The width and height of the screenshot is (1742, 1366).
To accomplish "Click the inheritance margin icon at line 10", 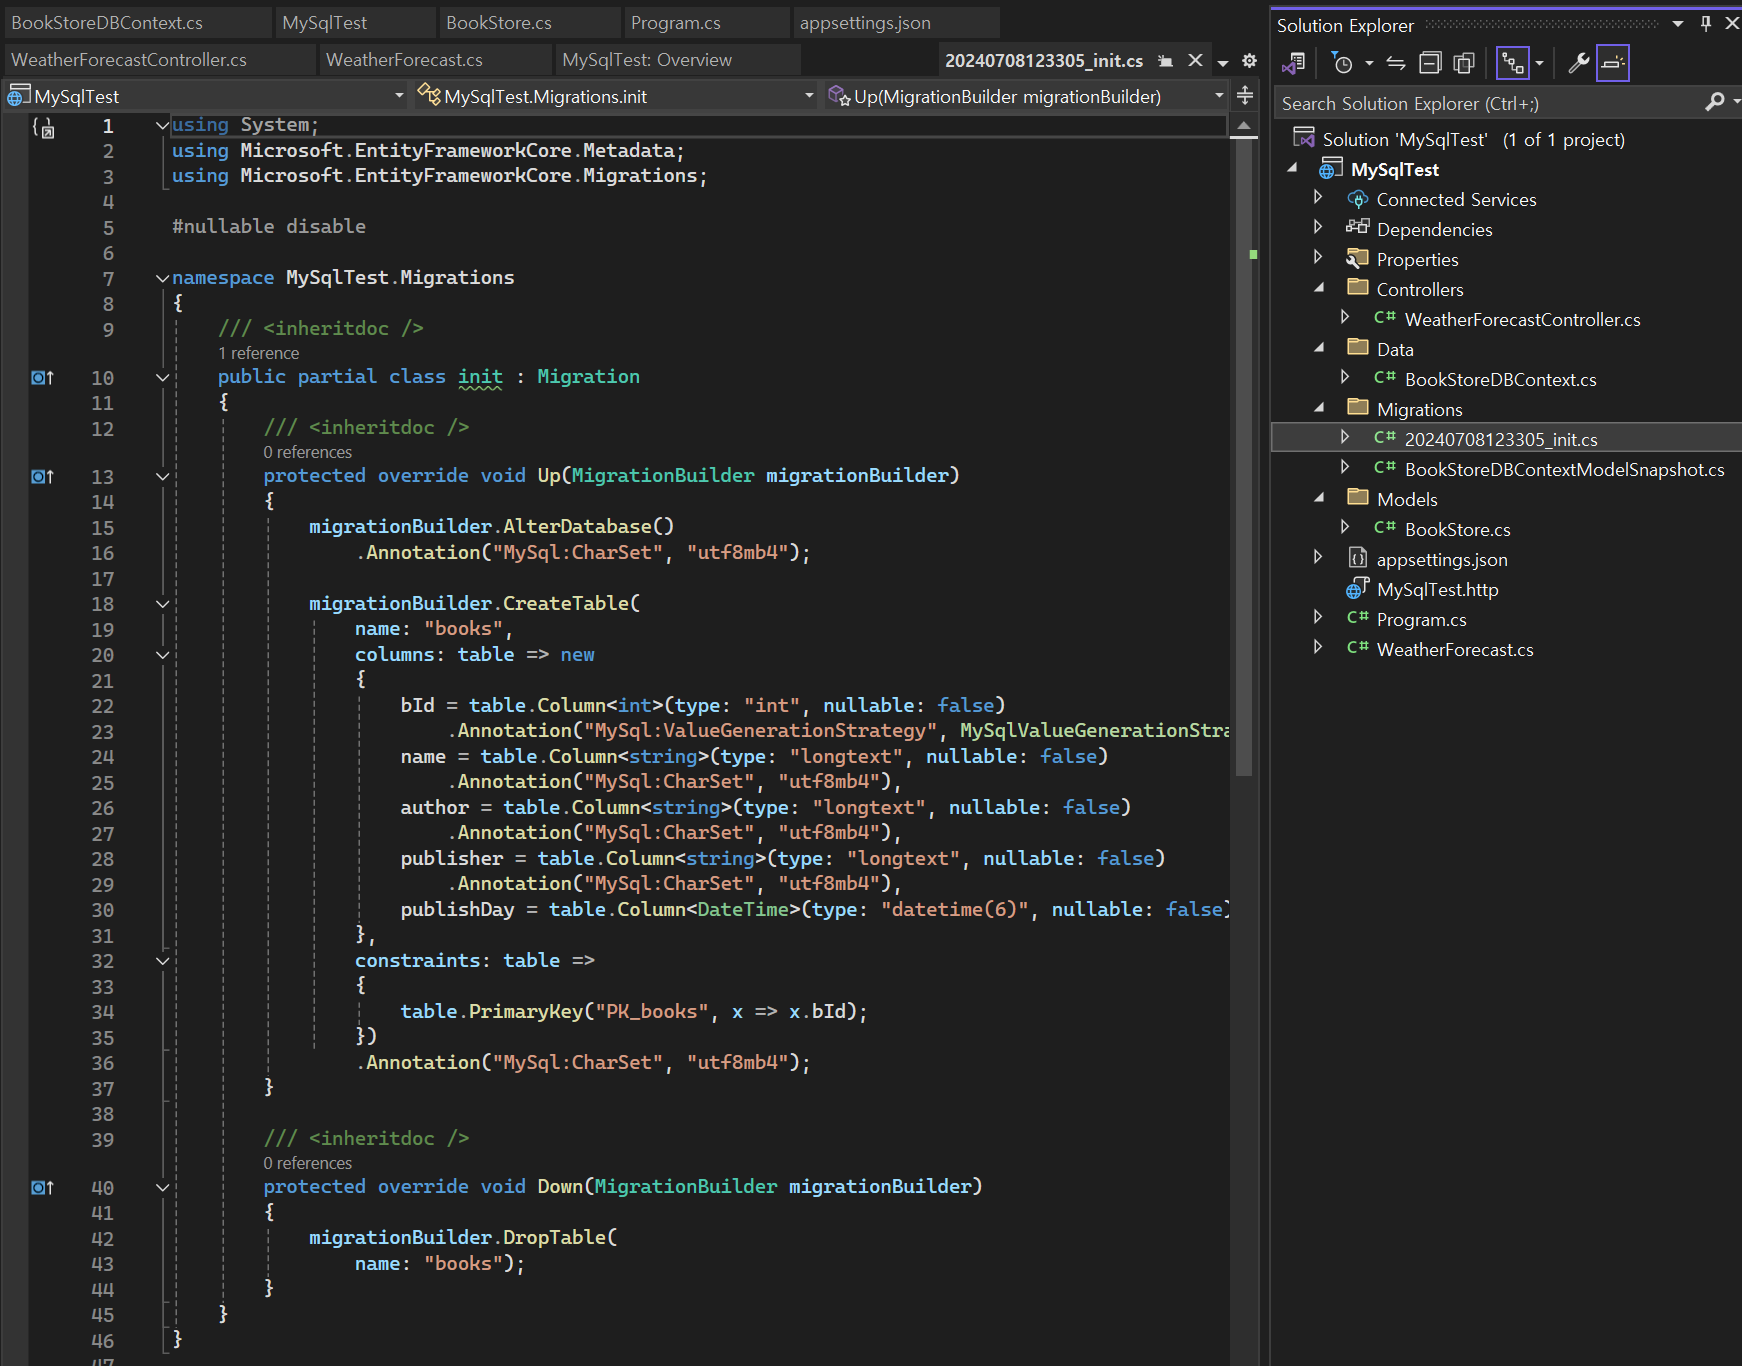I will point(42,378).
